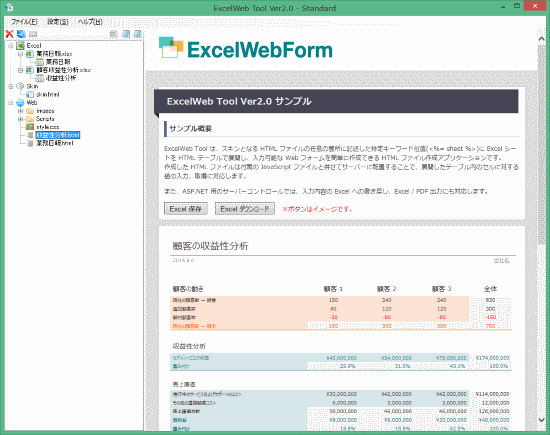Click the last blue page icon above the tree
Viewport: 550px width, 435px height.
[138, 34]
